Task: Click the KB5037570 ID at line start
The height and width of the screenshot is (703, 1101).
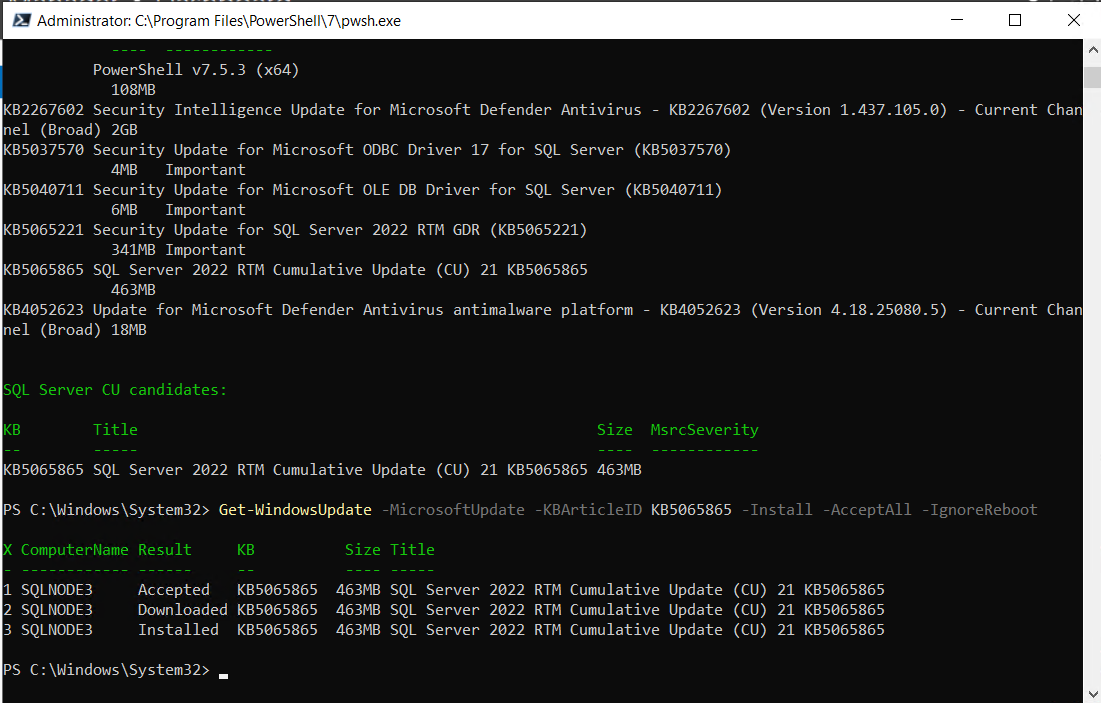Action: point(44,150)
